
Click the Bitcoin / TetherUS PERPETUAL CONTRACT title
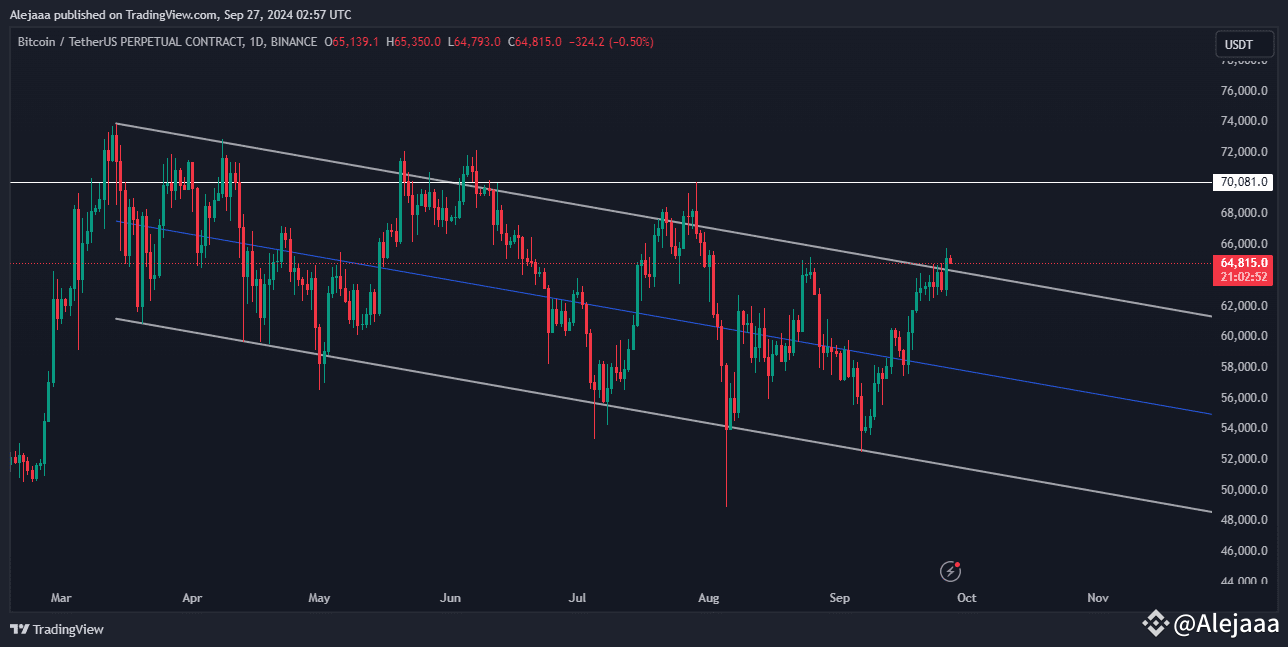tap(130, 42)
